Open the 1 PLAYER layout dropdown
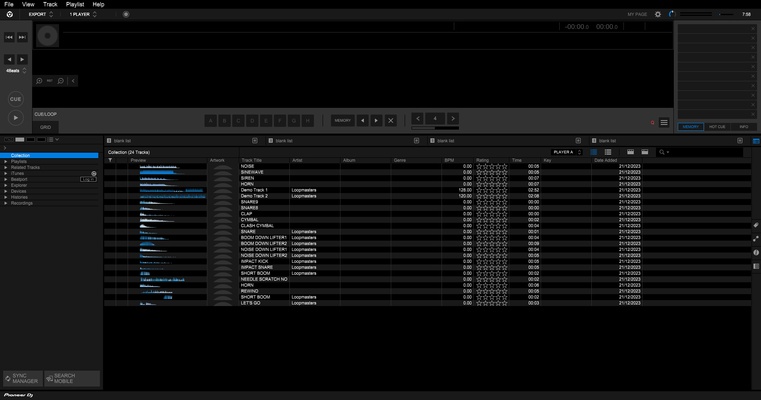 pos(83,14)
